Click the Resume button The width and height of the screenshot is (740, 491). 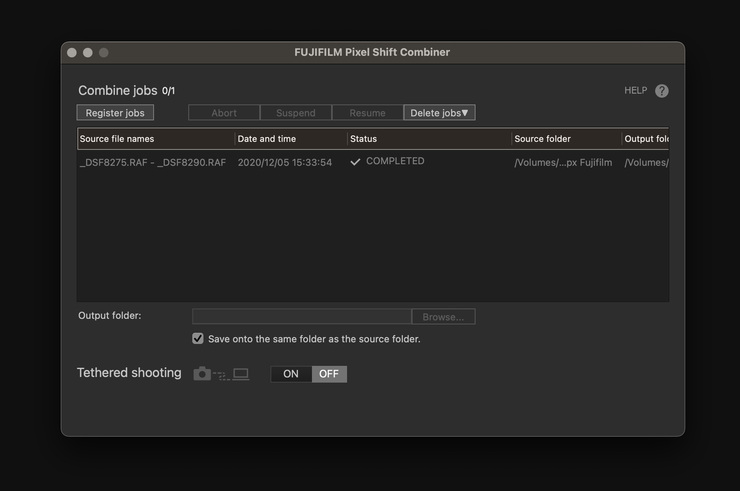tap(368, 113)
